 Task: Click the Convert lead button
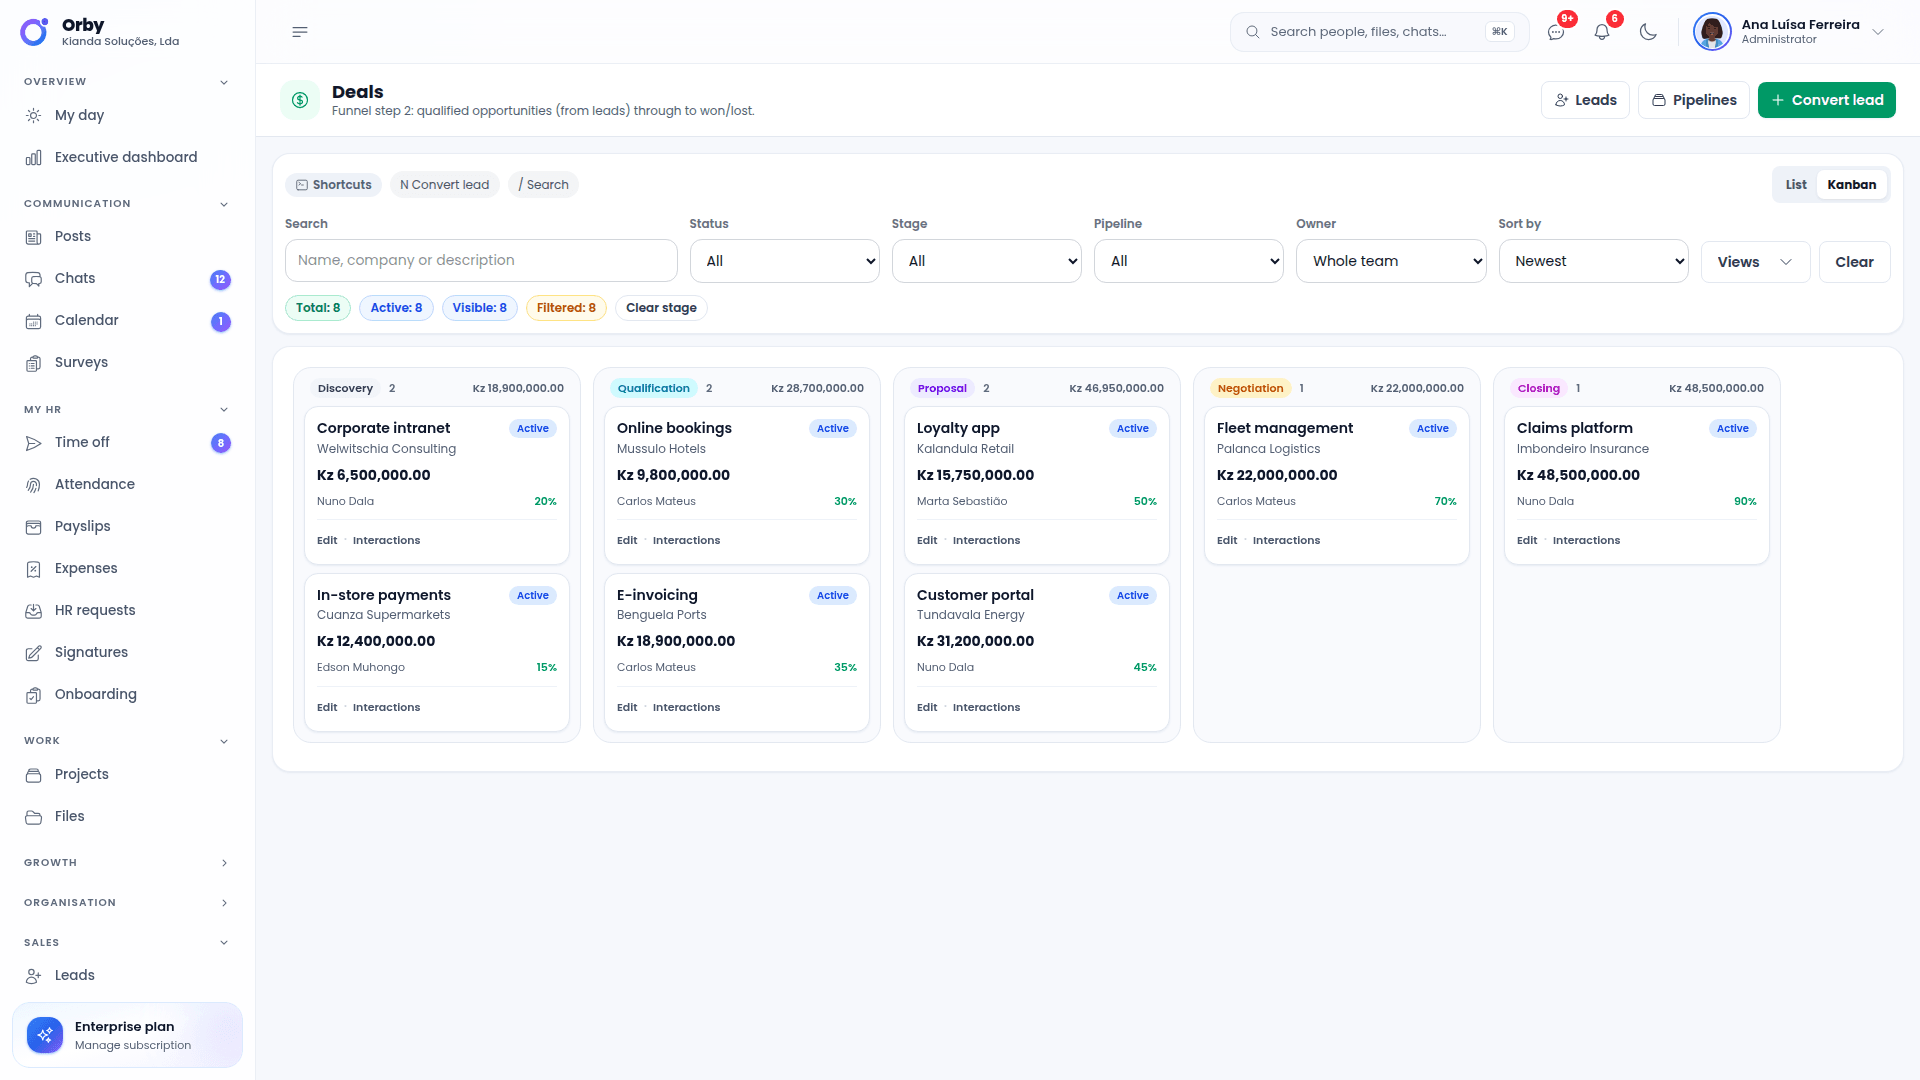pyautogui.click(x=1826, y=100)
